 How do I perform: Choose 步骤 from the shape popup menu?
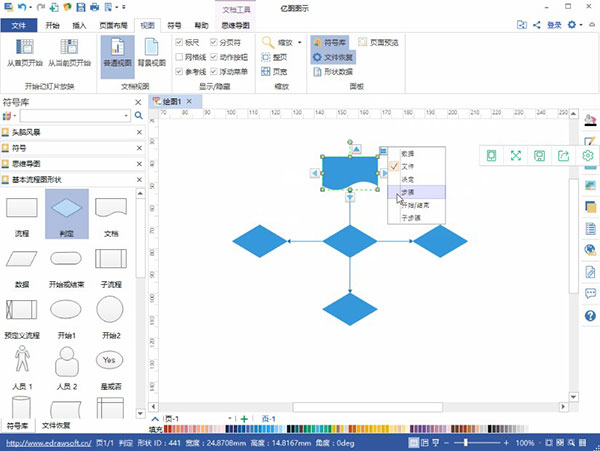(408, 191)
